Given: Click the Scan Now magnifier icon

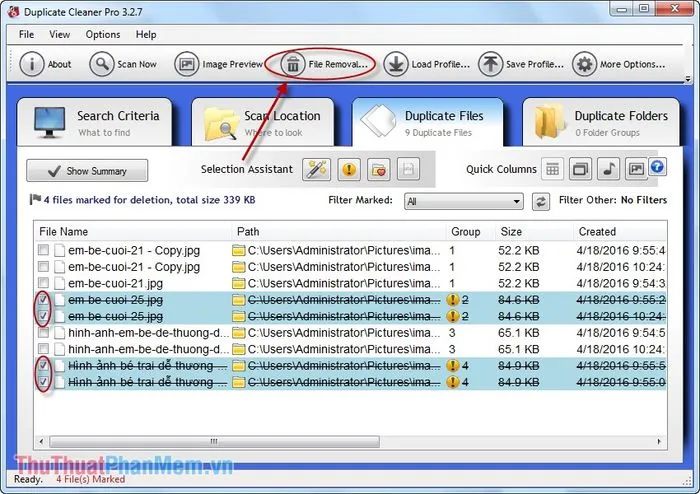Looking at the screenshot, I should tap(102, 64).
